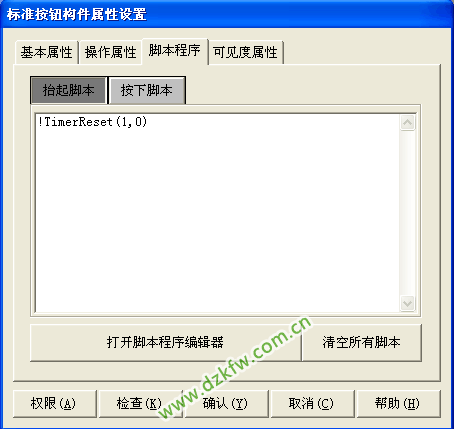Click the 权限(A) button

click(55, 404)
